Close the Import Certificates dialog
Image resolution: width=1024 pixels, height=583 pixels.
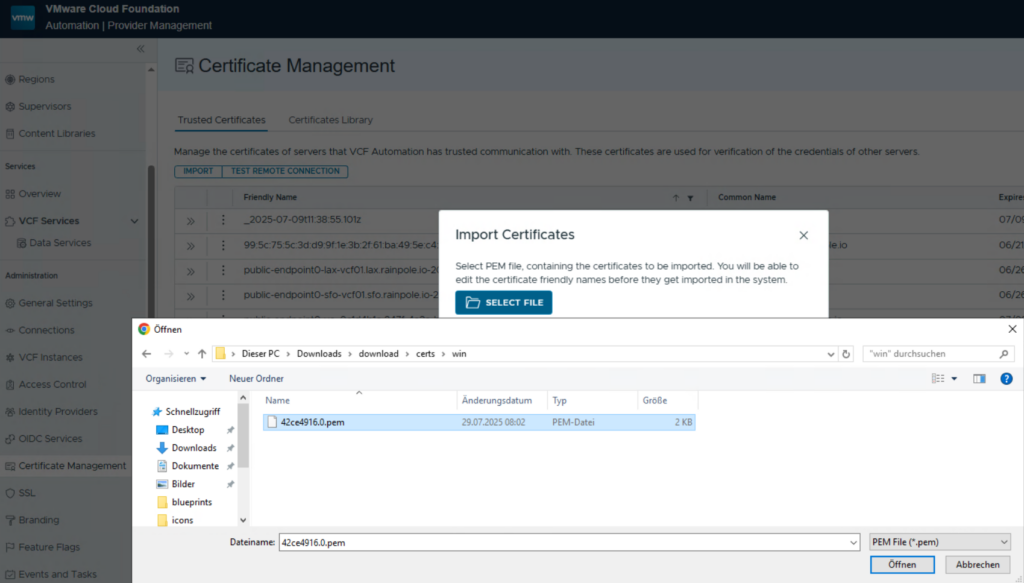coord(803,235)
